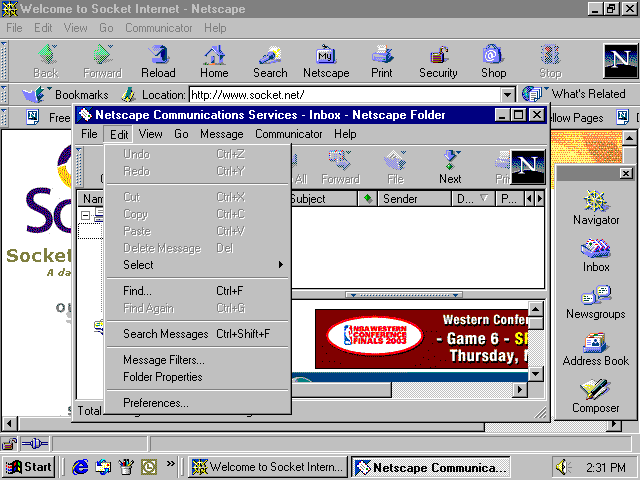Open Message Filters... menu entry

pyautogui.click(x=197, y=360)
